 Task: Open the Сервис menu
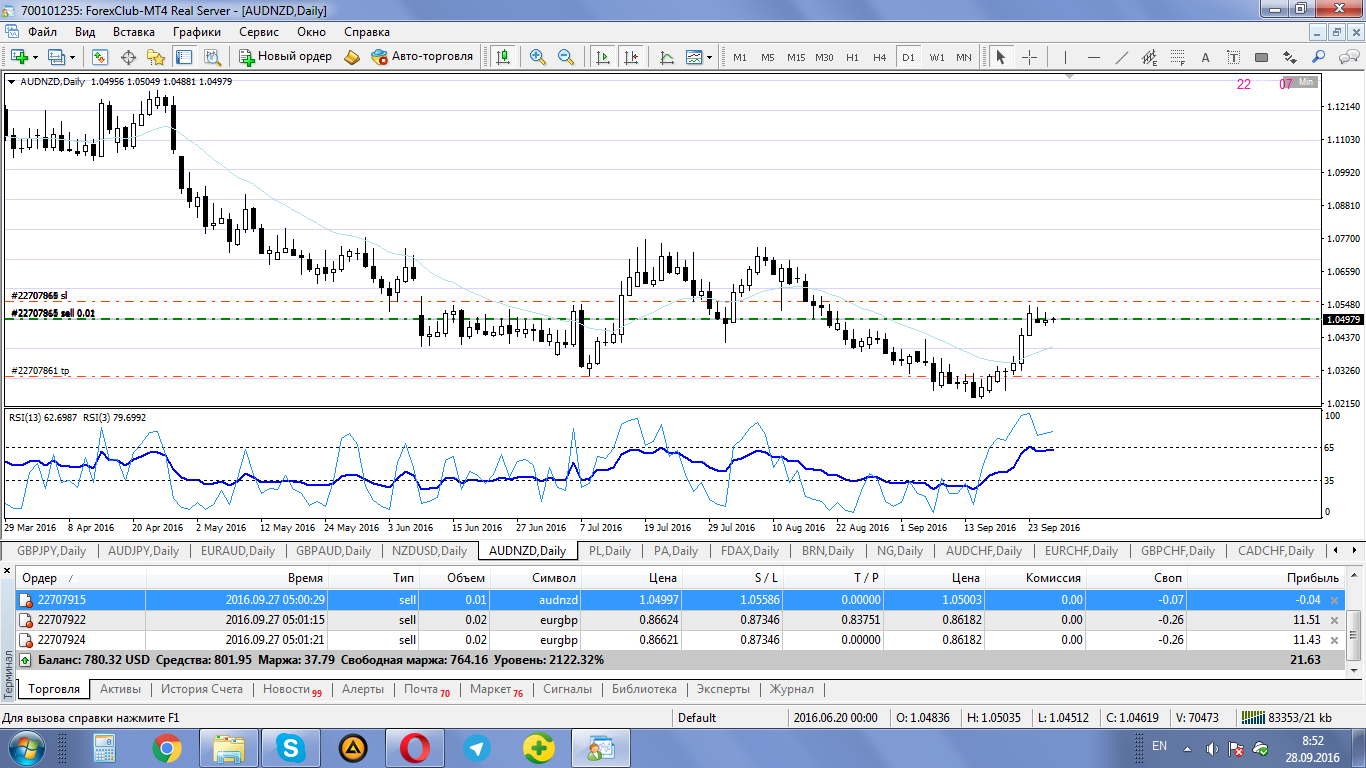pos(259,32)
